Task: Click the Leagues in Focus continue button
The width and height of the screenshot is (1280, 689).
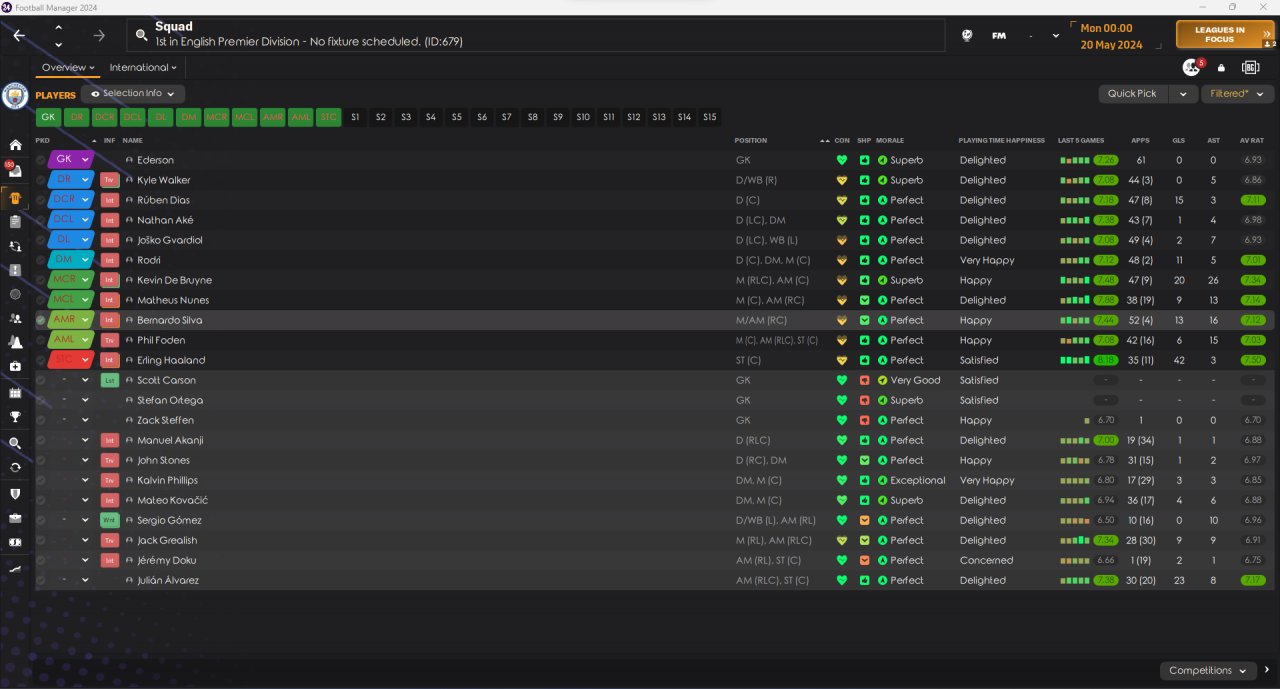Action: [x=1225, y=35]
